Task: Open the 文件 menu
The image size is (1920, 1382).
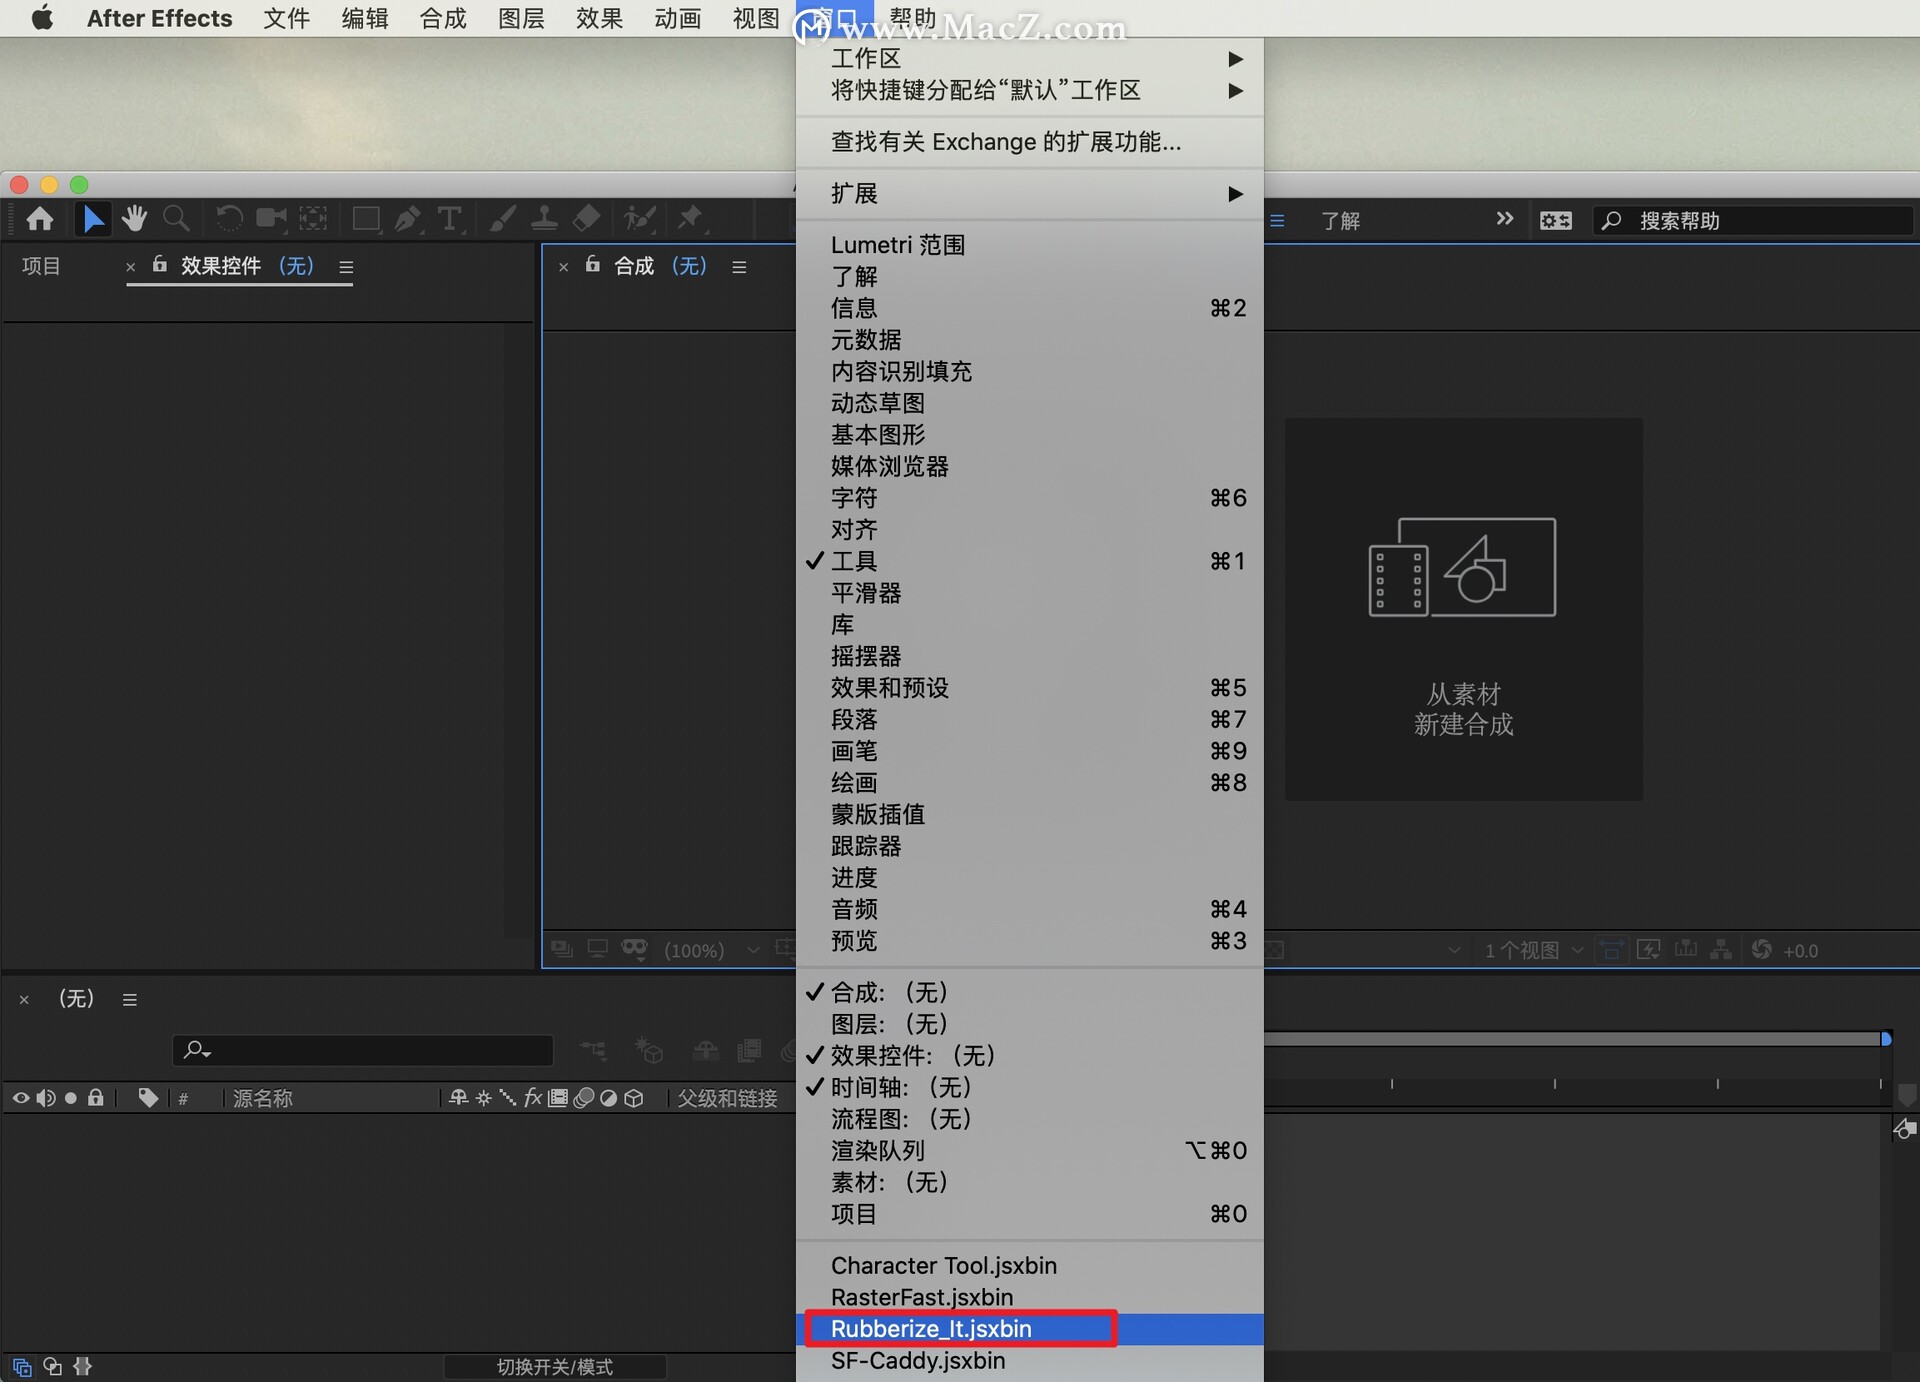Action: tap(286, 18)
